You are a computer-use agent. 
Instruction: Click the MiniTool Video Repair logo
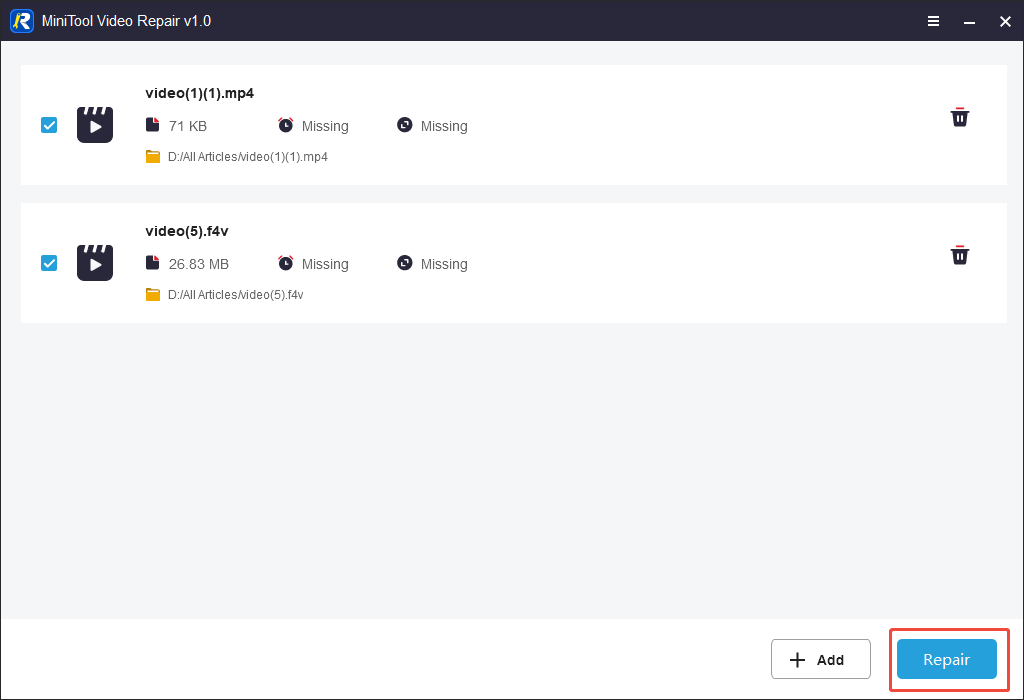(x=22, y=21)
